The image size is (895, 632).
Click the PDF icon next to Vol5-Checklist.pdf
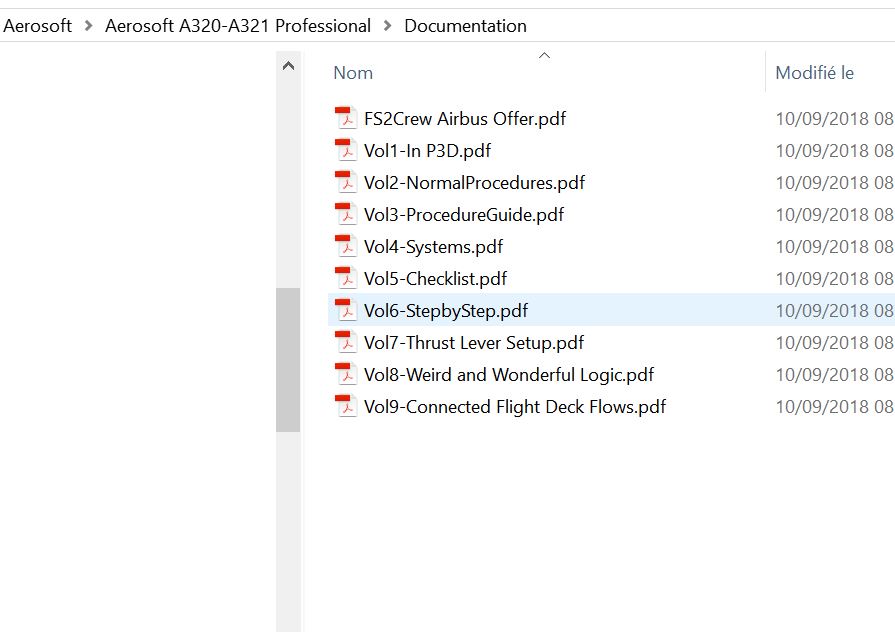click(345, 278)
